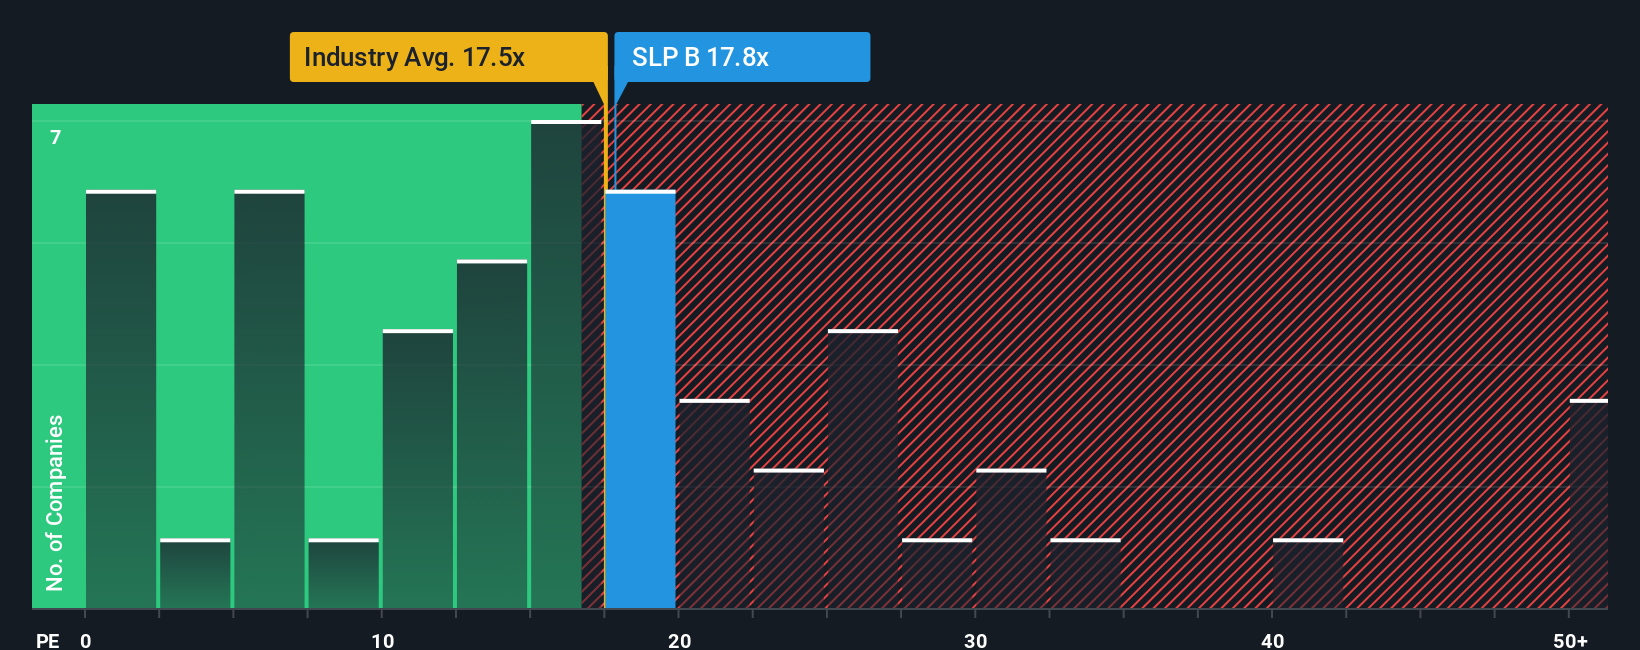
Task: Select the bar starting at PE 30
Action: [x=1011, y=539]
